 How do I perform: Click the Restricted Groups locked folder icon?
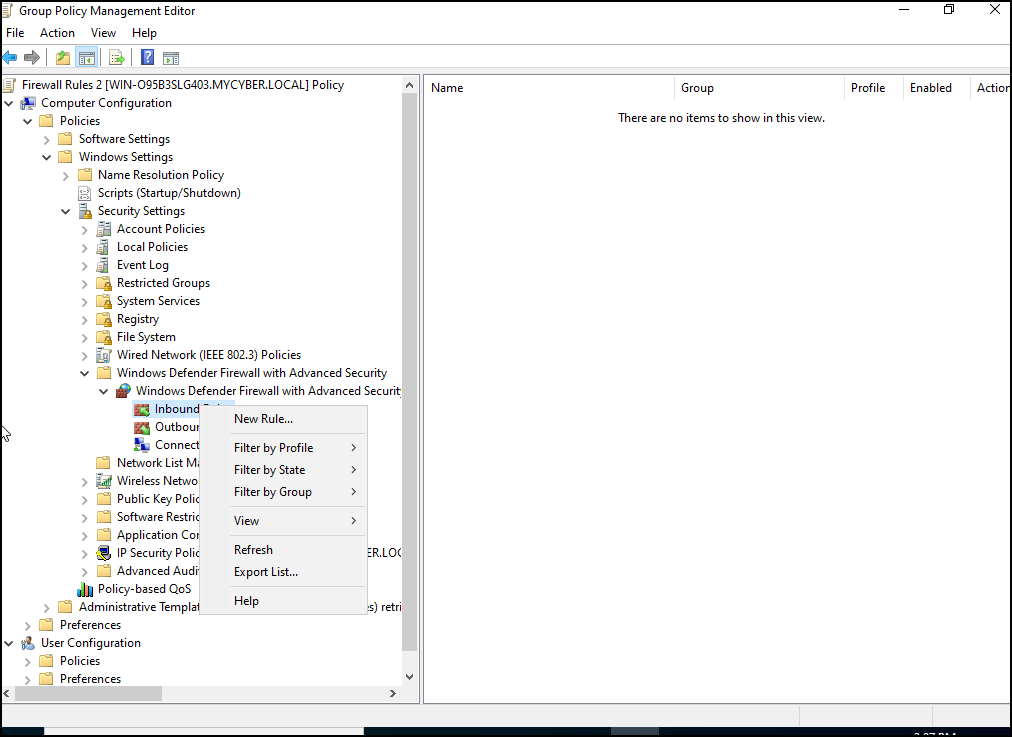[x=104, y=283]
